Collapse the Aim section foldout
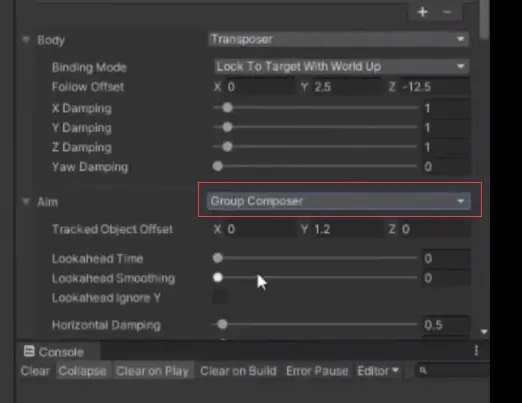The height and width of the screenshot is (403, 522). coord(26,201)
